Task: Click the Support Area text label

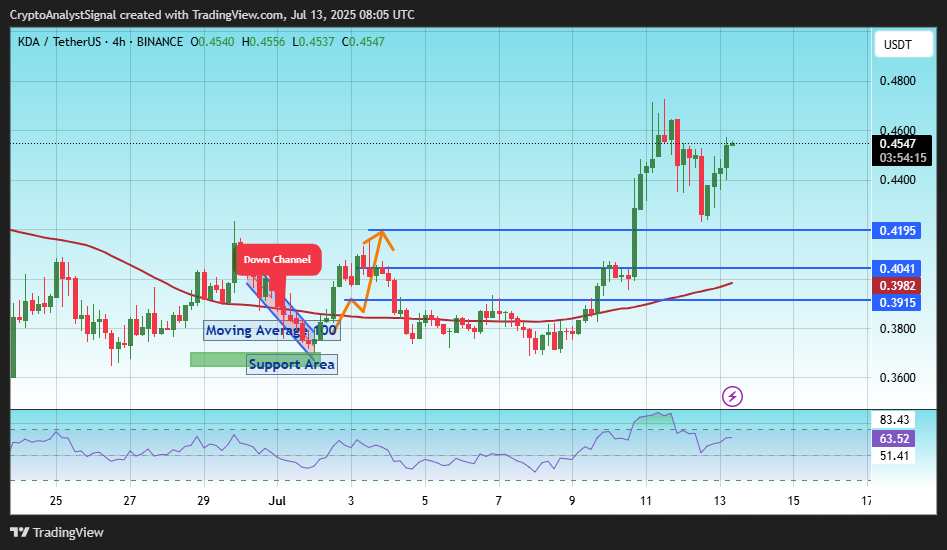Action: (x=292, y=364)
